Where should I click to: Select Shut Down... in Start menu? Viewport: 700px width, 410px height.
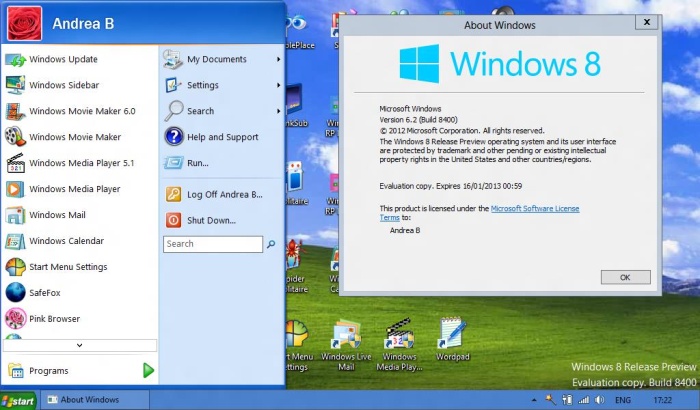(222, 220)
